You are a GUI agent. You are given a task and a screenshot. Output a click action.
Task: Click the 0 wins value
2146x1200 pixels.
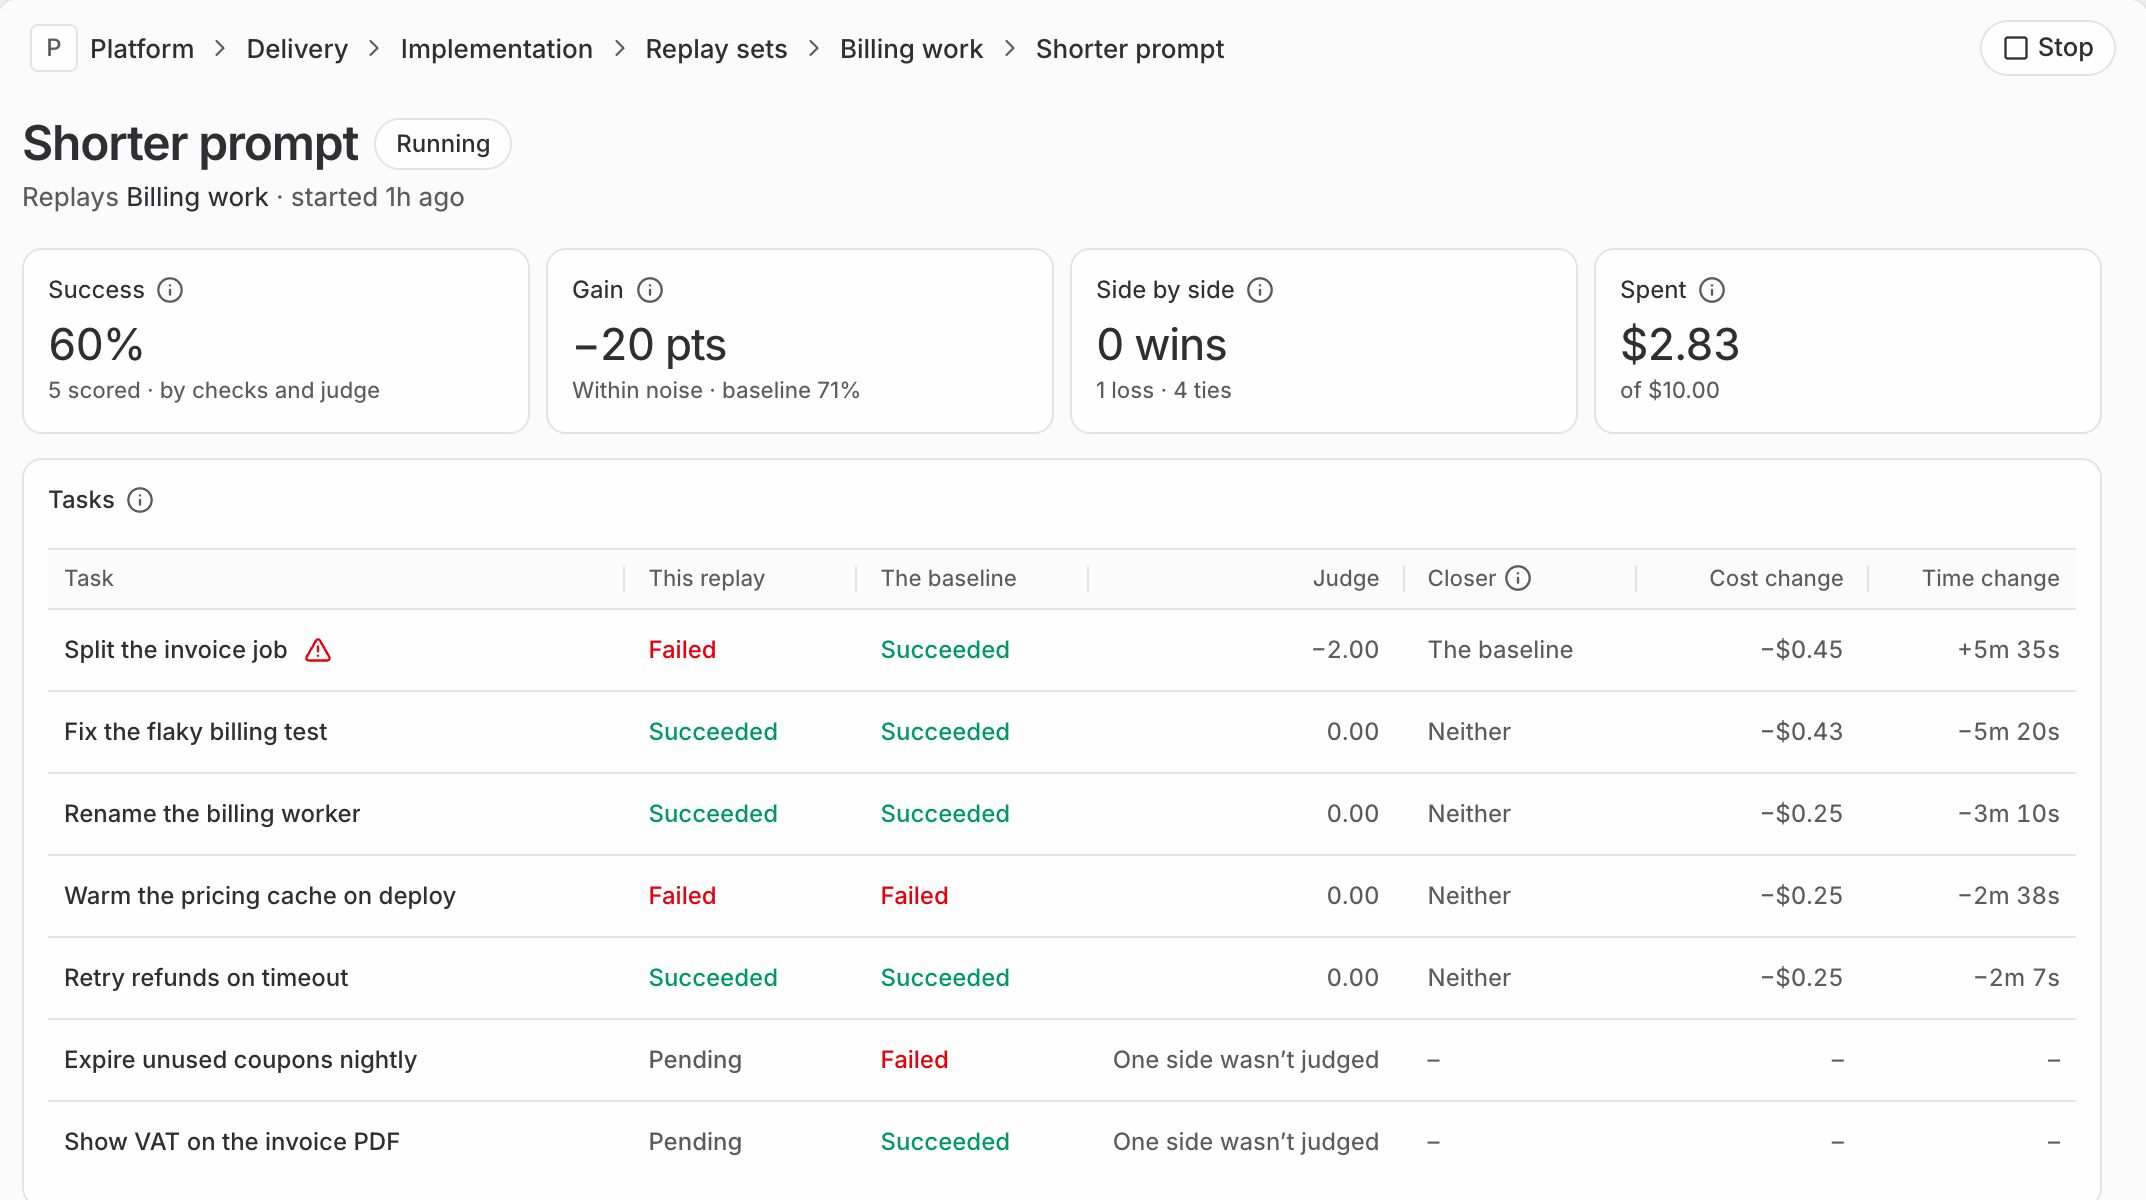click(x=1161, y=345)
